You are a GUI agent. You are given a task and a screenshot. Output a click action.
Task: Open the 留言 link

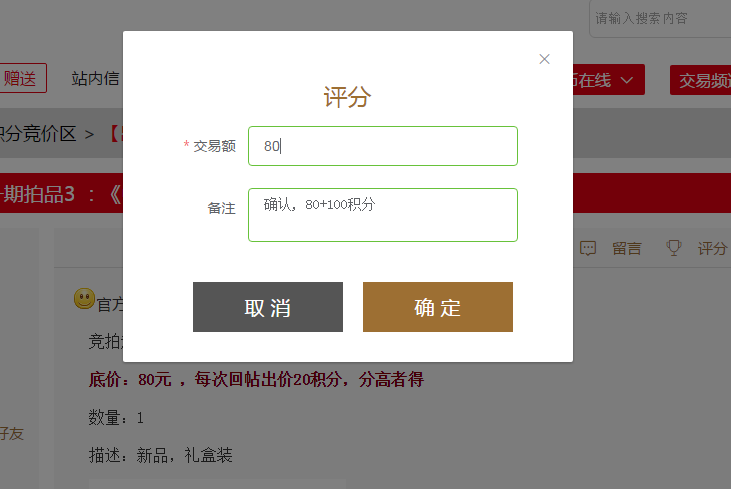tap(627, 248)
